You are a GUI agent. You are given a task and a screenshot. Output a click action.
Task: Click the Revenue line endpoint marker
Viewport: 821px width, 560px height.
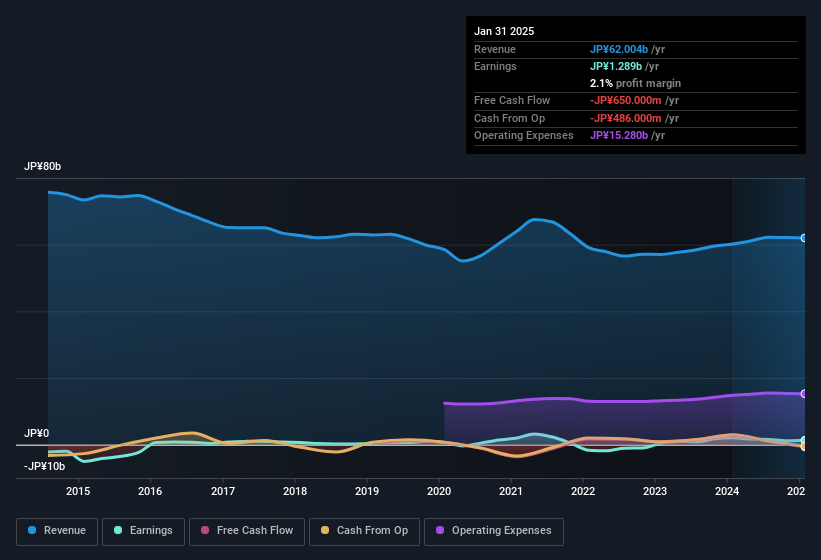click(804, 238)
